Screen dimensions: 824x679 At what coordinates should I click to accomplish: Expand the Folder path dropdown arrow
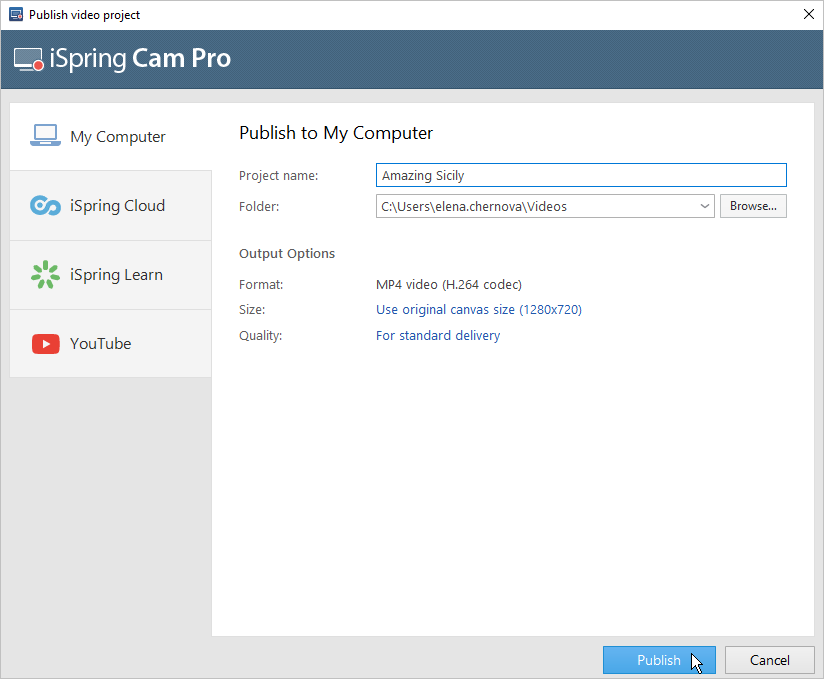pyautogui.click(x=705, y=206)
